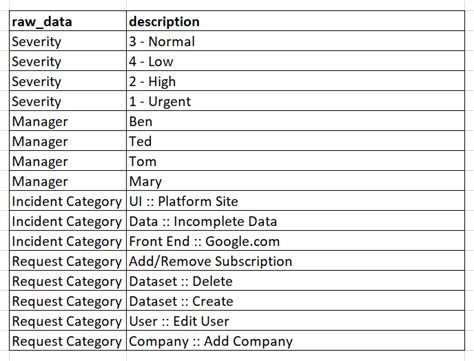The height and width of the screenshot is (361, 474).
Task: Select the Company :: Add Company cell
Action: coord(296,341)
